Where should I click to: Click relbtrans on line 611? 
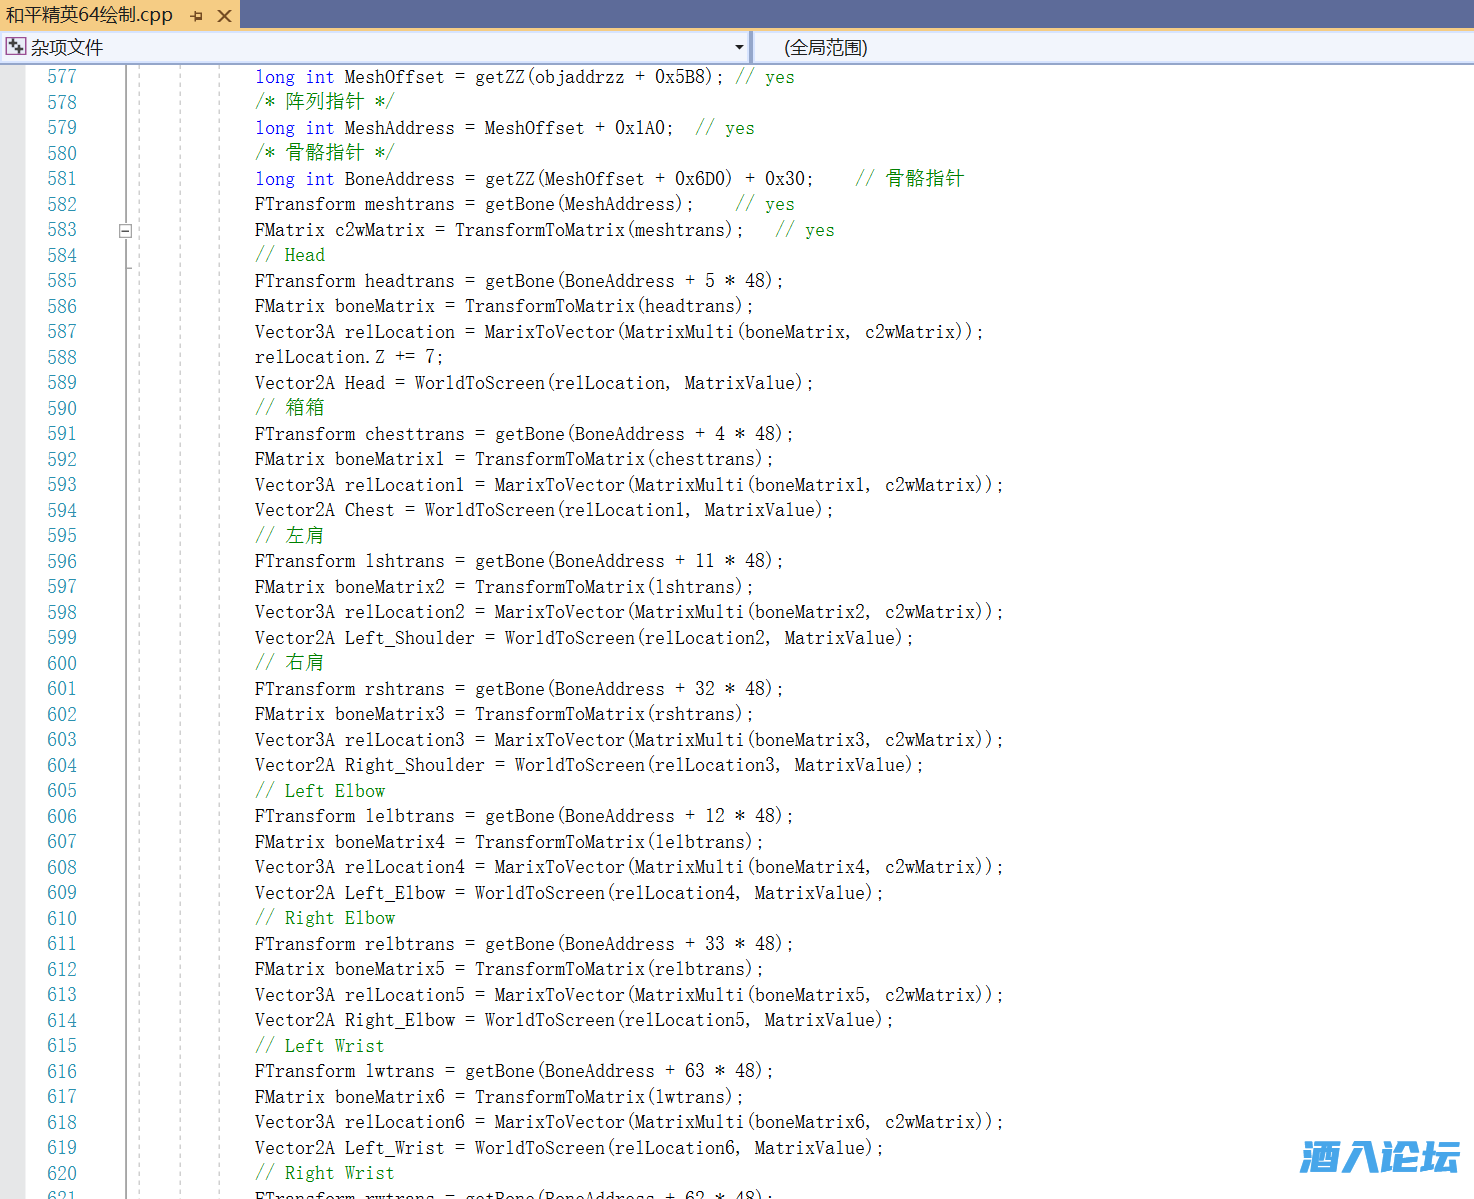pos(409,944)
